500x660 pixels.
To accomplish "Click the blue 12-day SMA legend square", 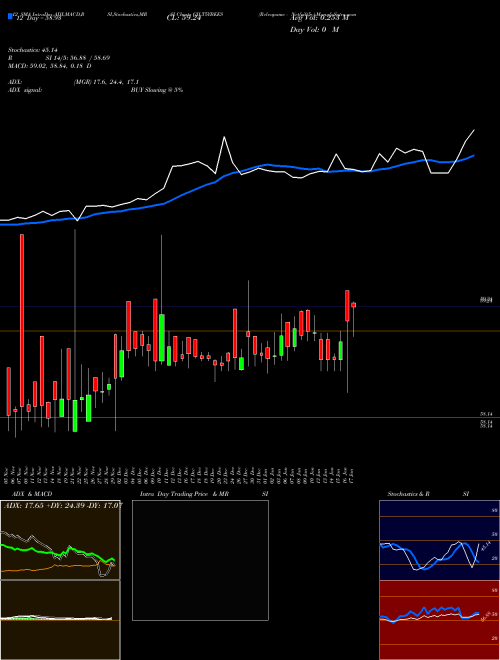I will click(10, 16).
